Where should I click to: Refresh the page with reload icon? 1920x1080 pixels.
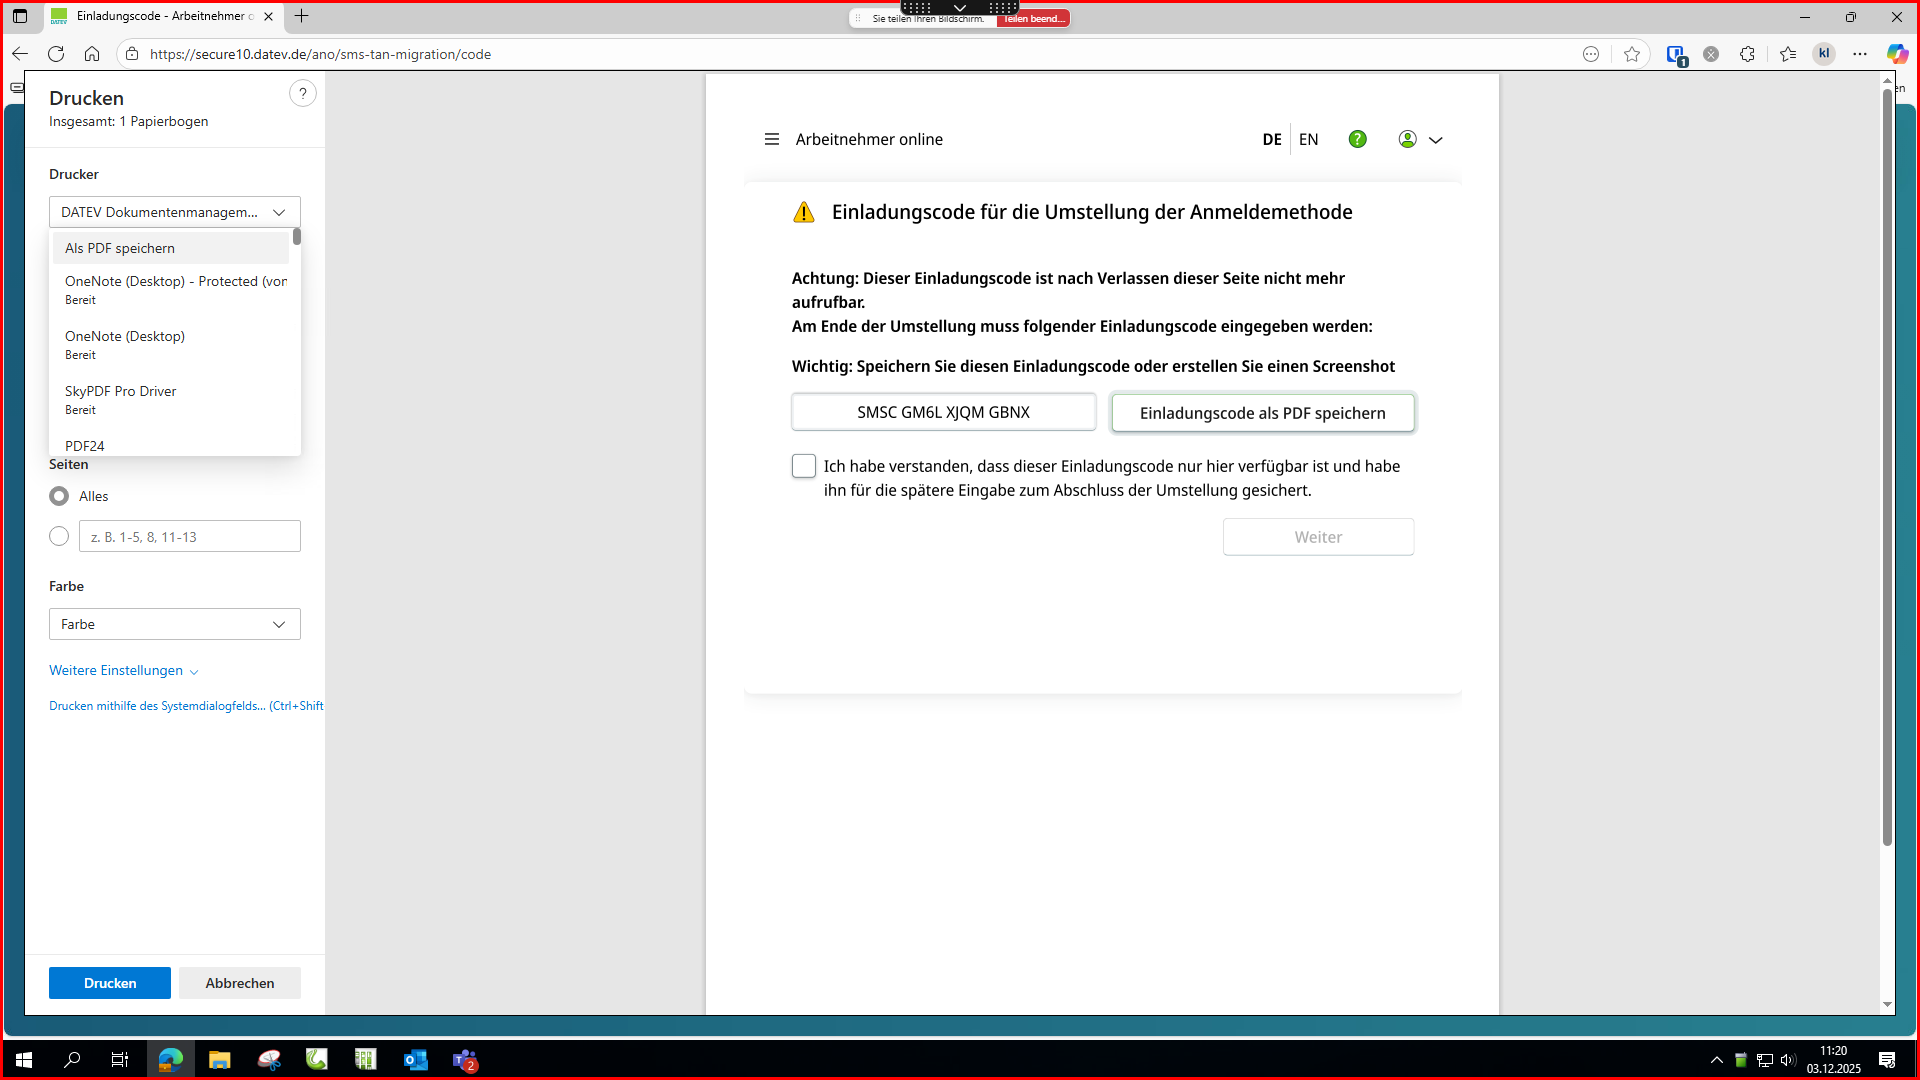coord(56,54)
